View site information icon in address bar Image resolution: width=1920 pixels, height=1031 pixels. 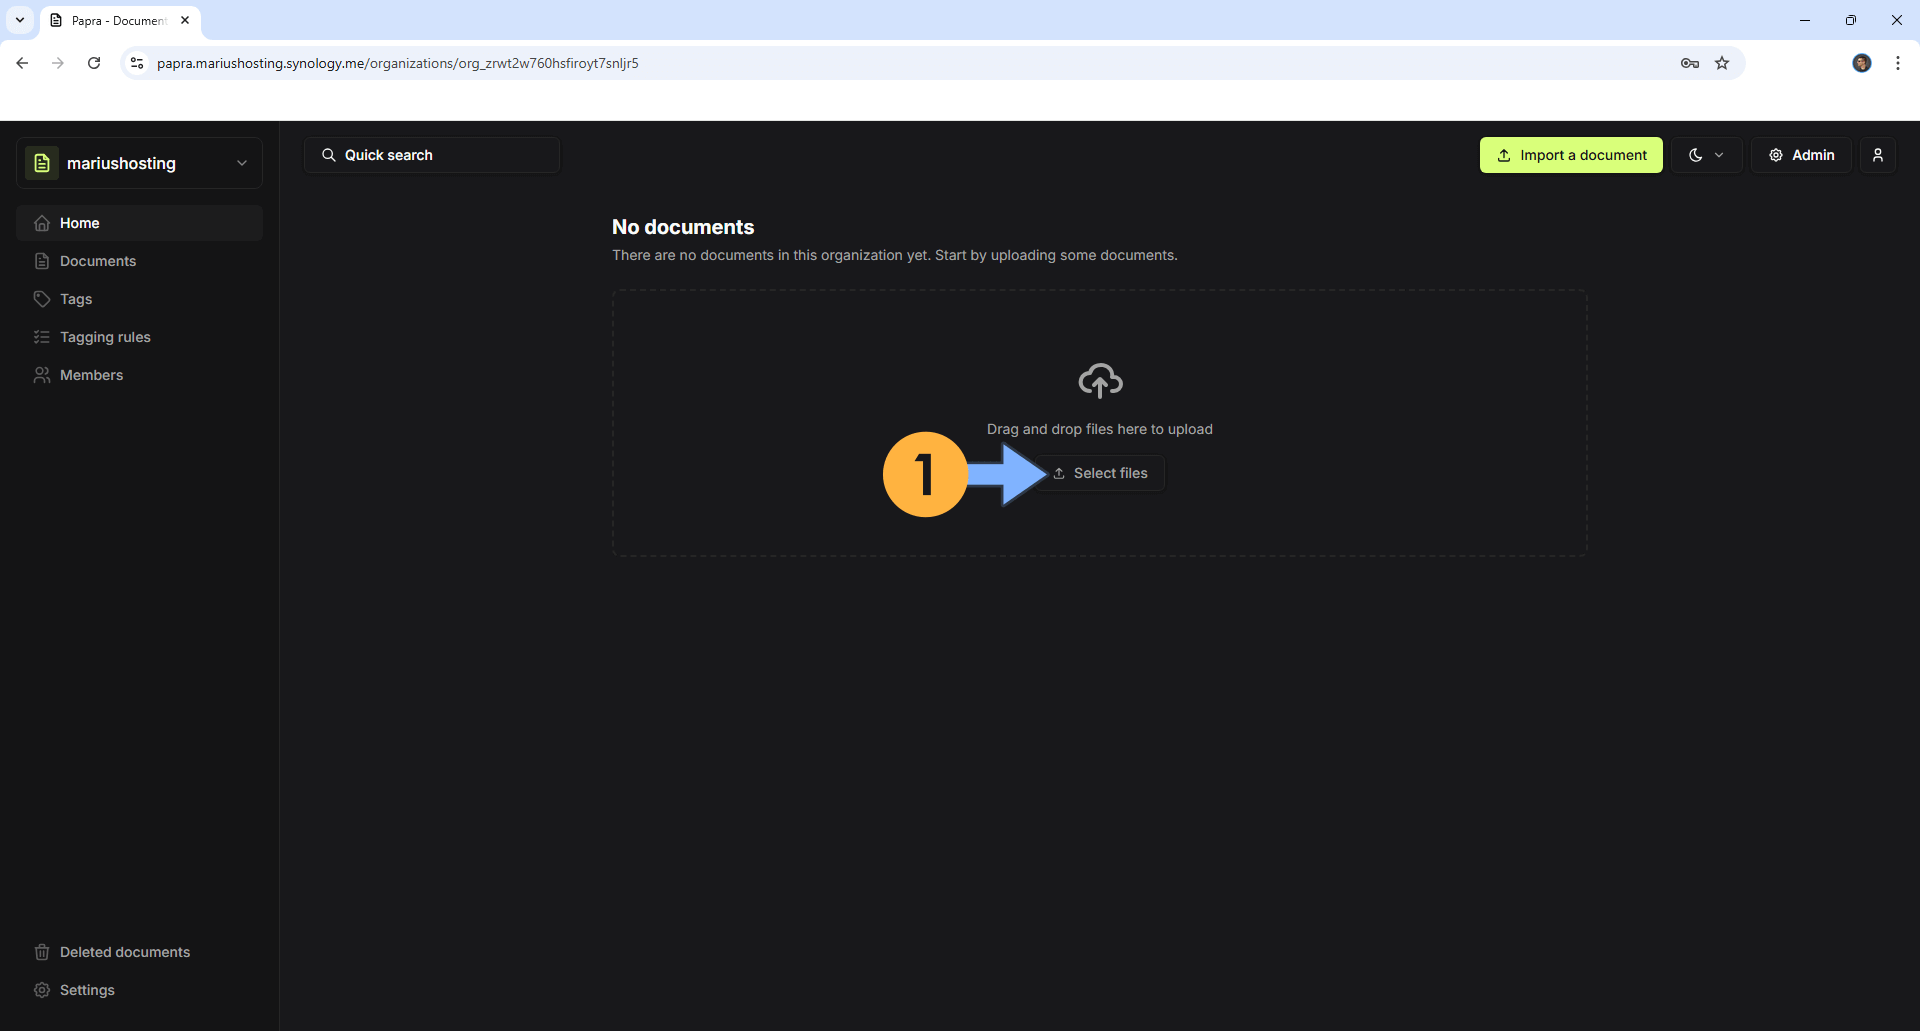[137, 63]
